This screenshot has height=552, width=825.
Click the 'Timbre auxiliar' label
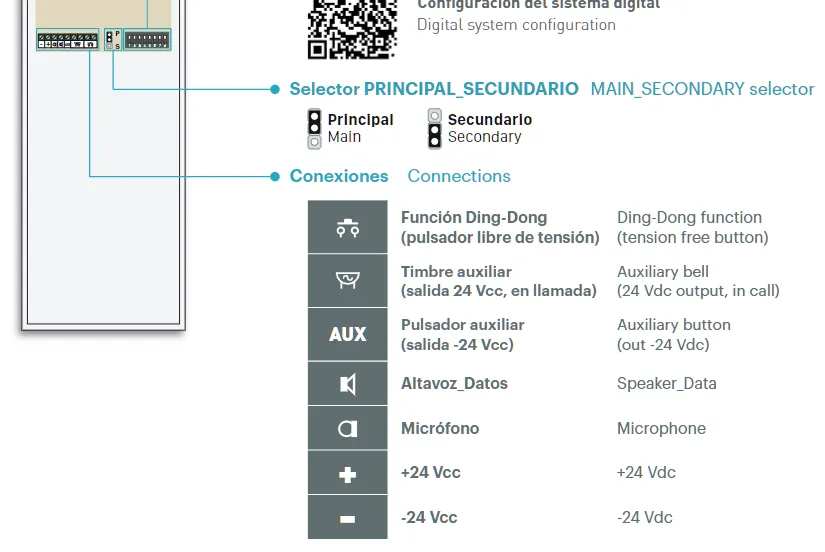[456, 272]
